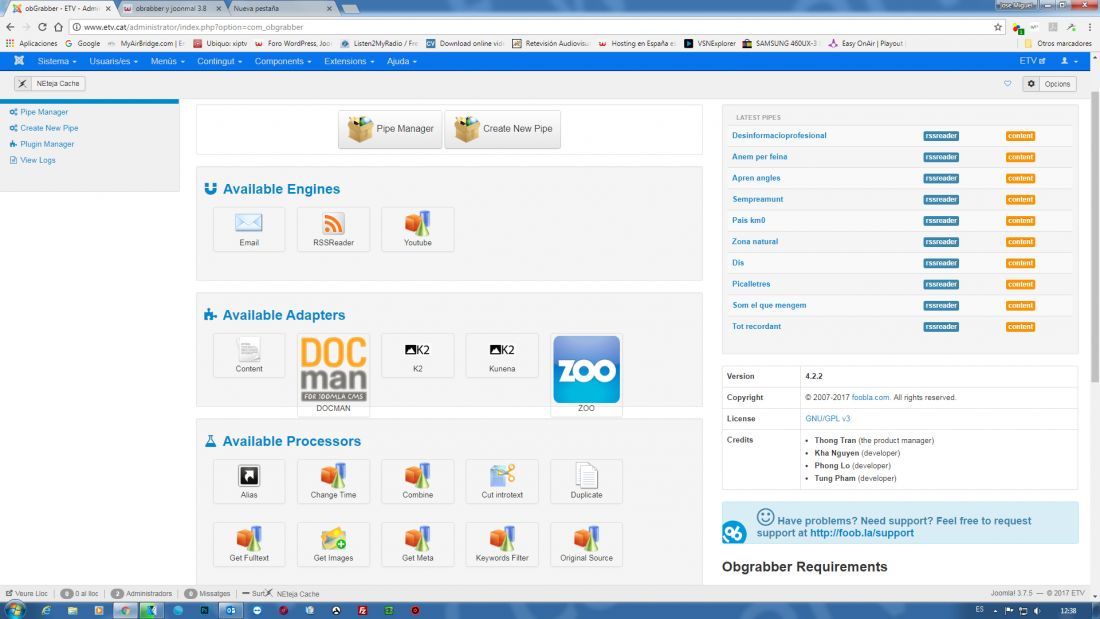
Task: Click the Windows Start button
Action: pyautogui.click(x=14, y=610)
